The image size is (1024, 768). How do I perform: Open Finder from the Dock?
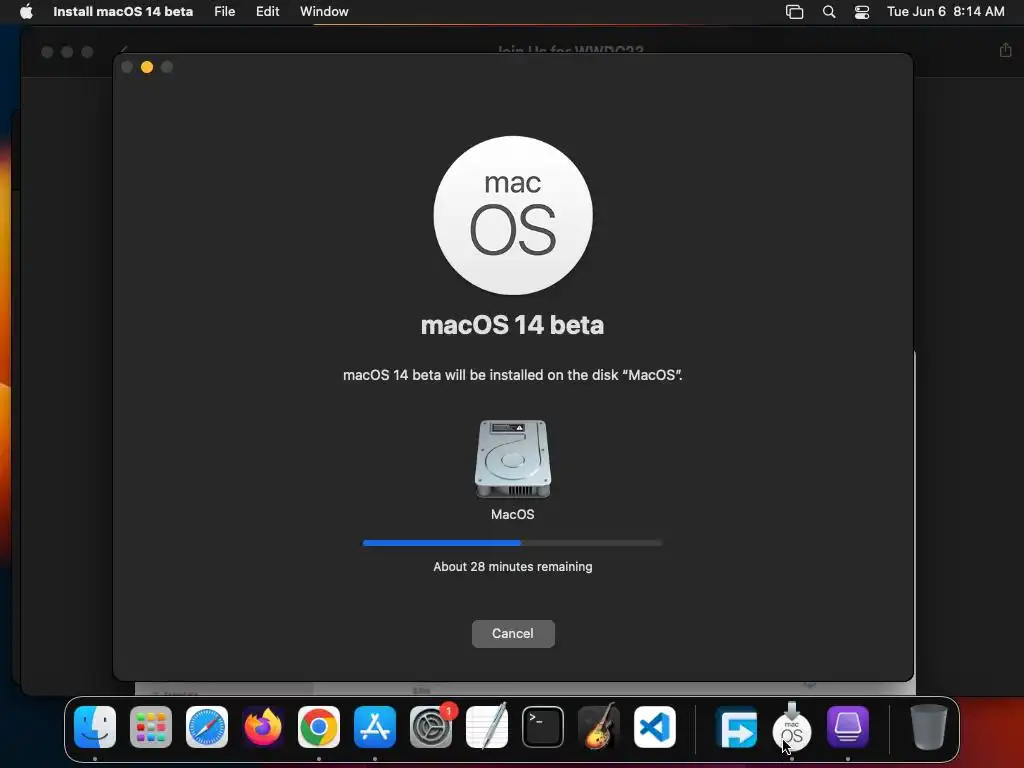(95, 727)
